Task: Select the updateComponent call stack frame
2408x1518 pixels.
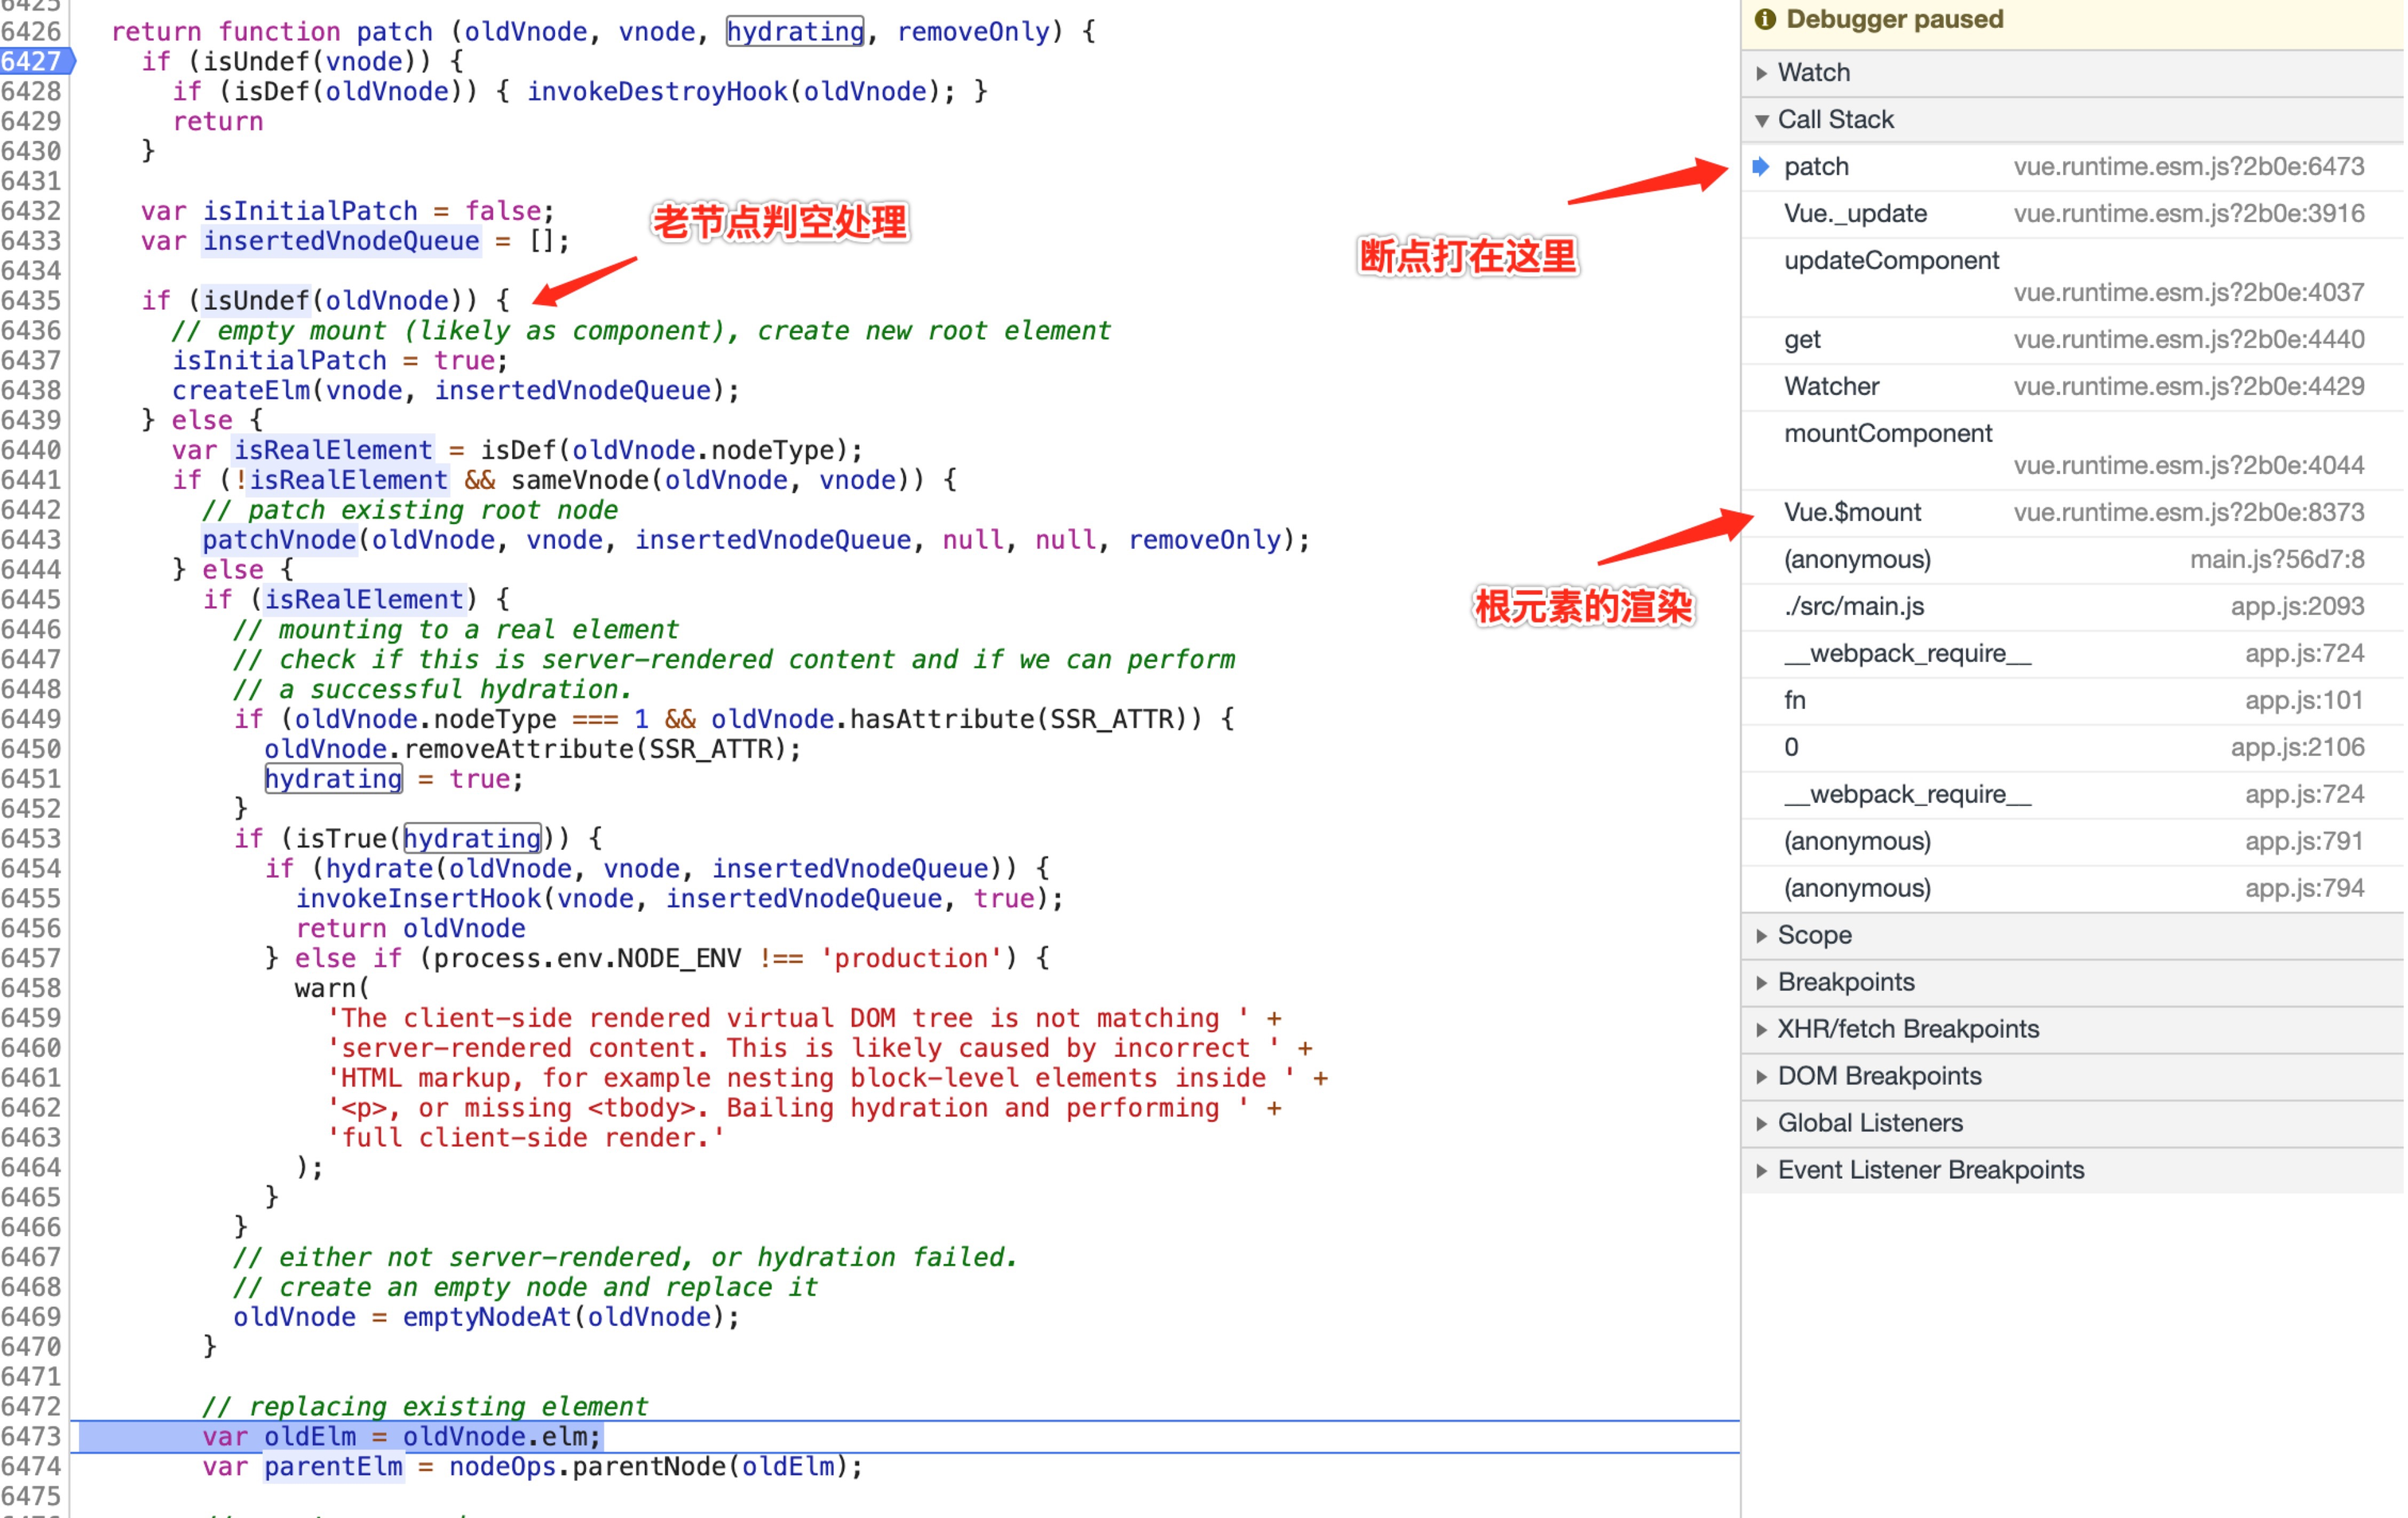Action: click(1891, 260)
